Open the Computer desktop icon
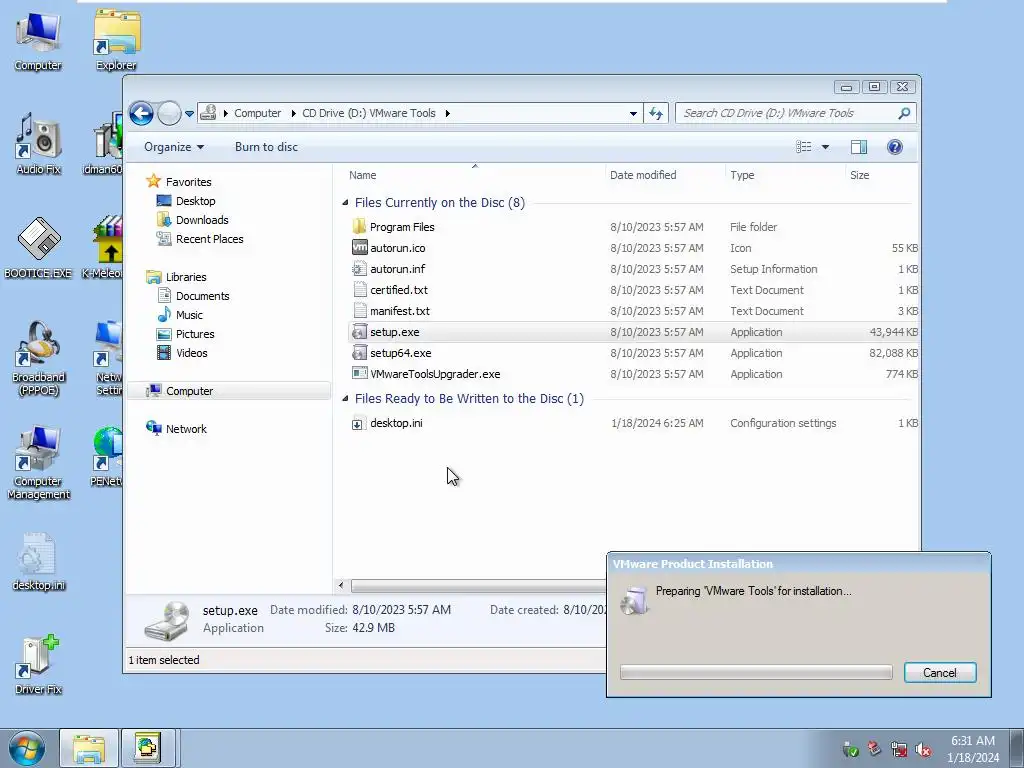1024x768 pixels. click(x=37, y=40)
